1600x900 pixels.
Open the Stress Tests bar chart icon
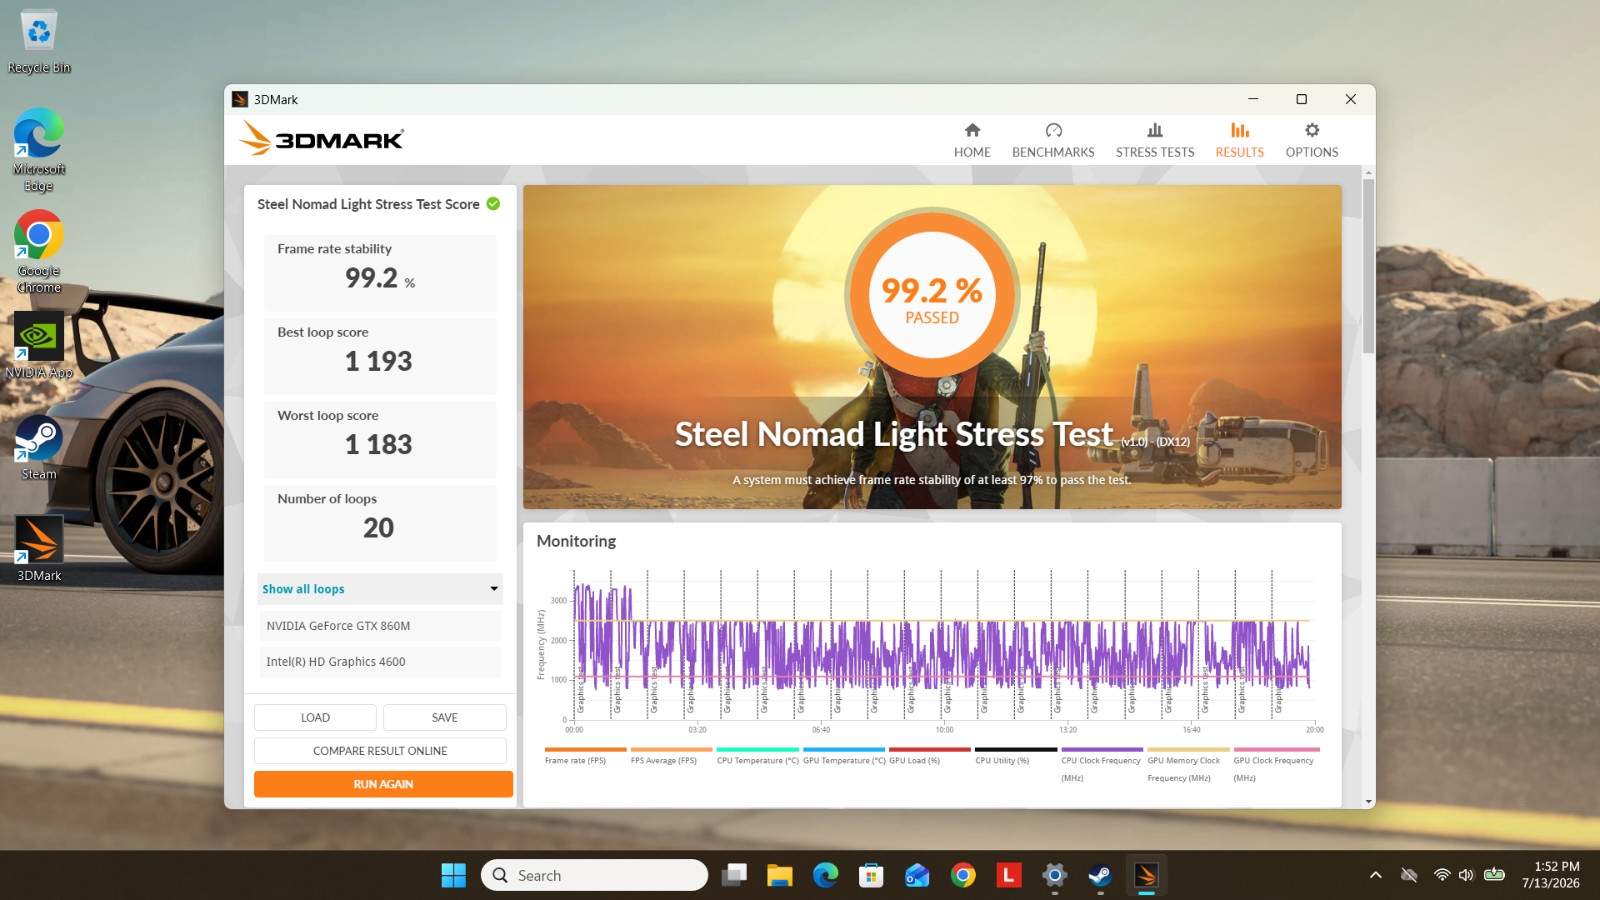point(1155,130)
